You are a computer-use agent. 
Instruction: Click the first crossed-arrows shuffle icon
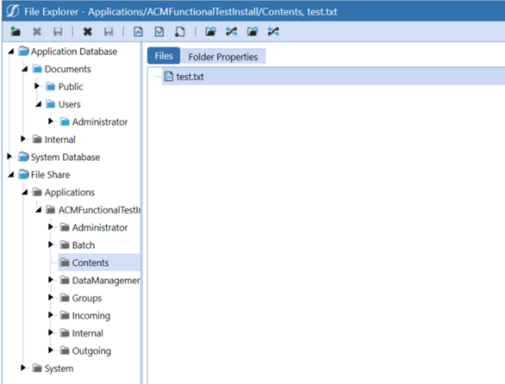pos(231,32)
